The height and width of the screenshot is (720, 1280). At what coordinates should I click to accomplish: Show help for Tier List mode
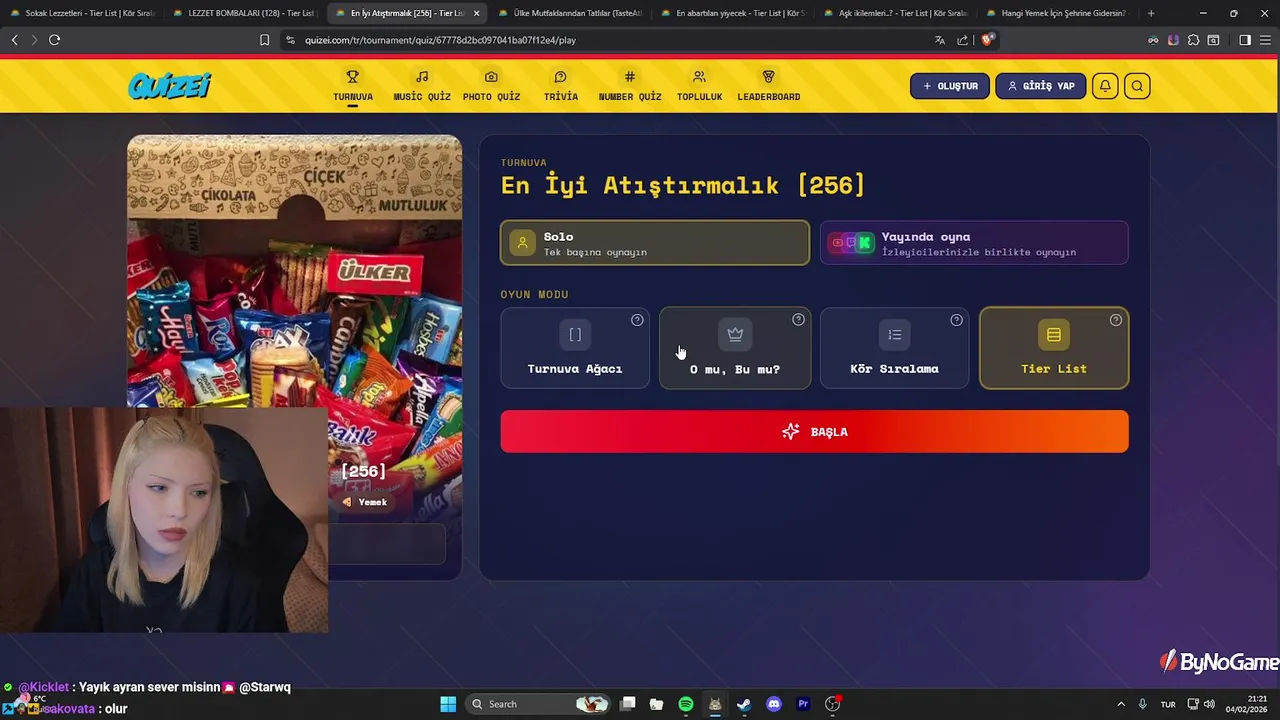[1116, 320]
